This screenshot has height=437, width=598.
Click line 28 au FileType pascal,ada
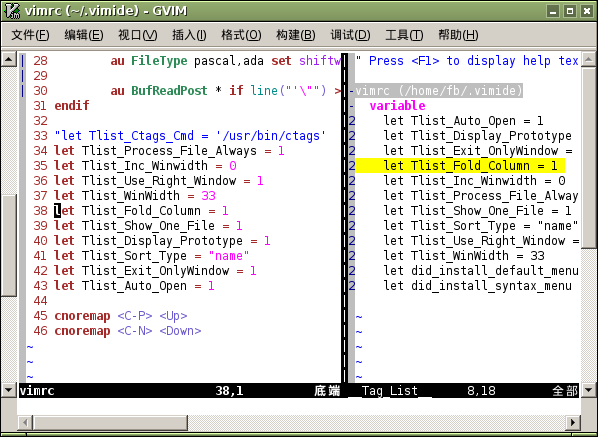225,61
